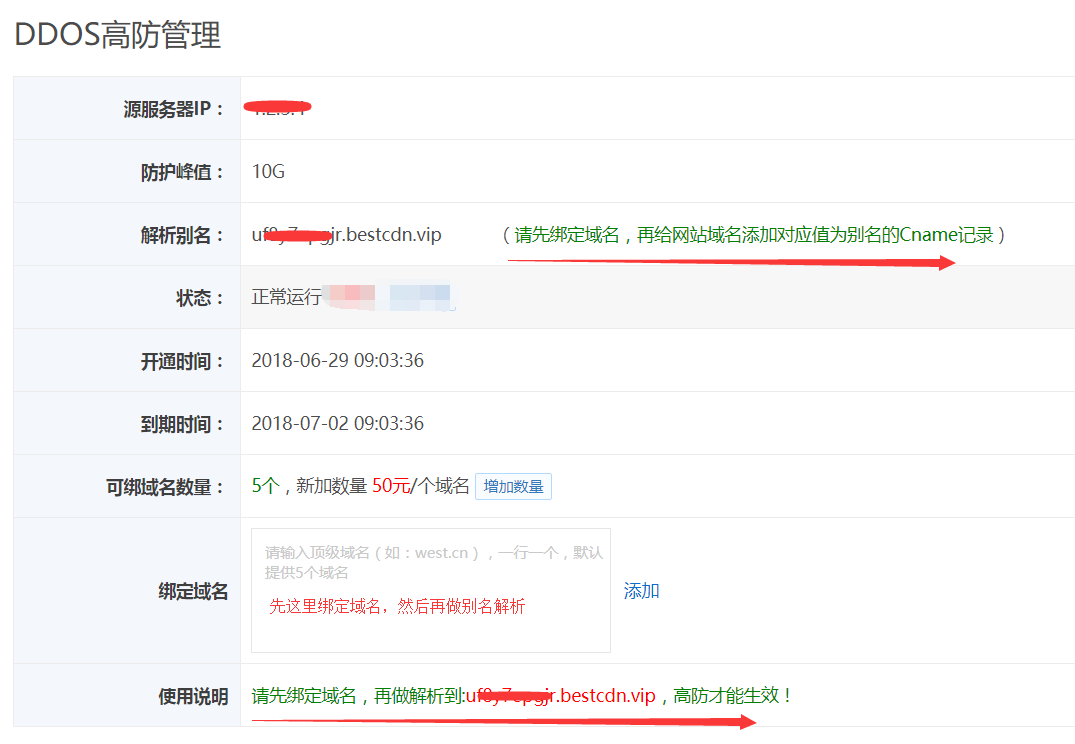
Task: Click the 2018-06-29 09:03:36 activation time
Action: (337, 361)
